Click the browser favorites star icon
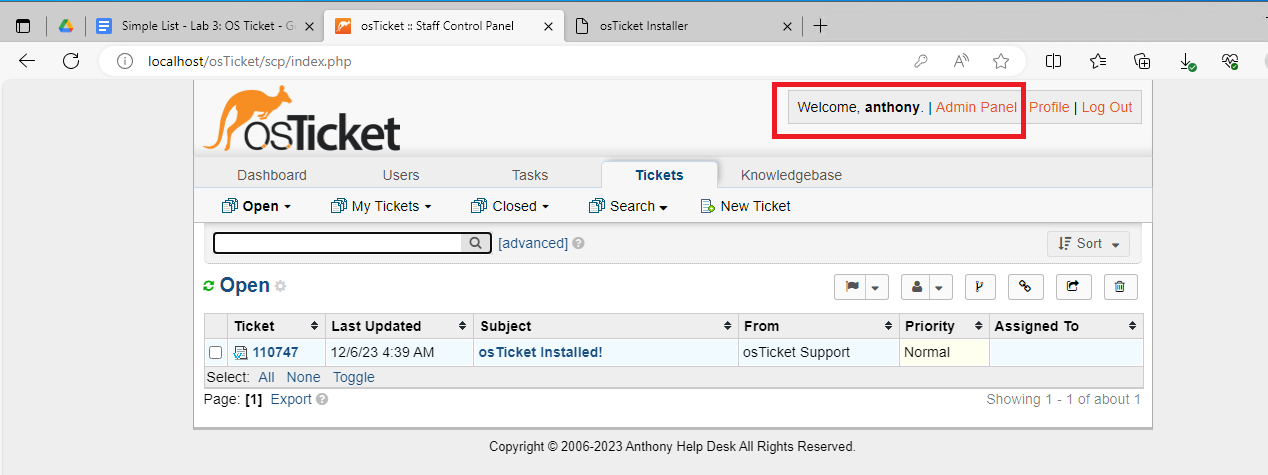 1001,61
